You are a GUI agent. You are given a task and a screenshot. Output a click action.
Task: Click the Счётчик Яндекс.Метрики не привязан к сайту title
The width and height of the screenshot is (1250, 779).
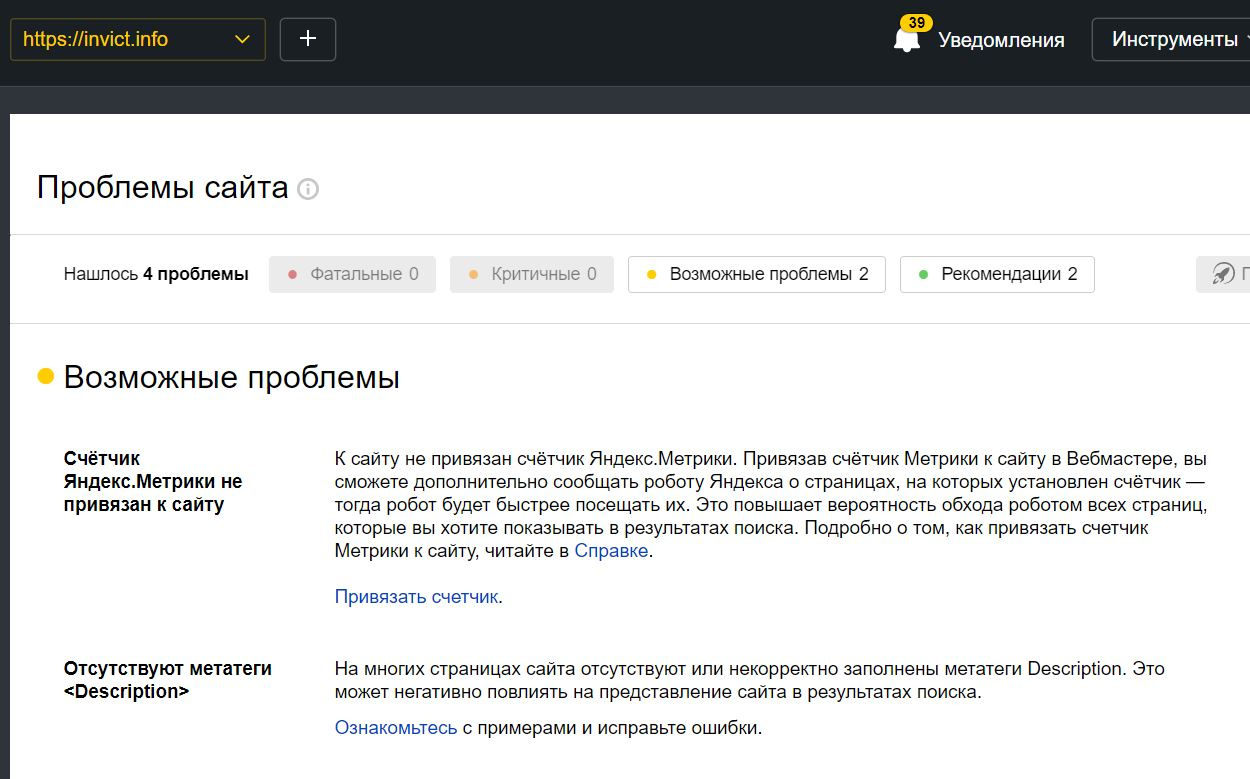click(153, 482)
